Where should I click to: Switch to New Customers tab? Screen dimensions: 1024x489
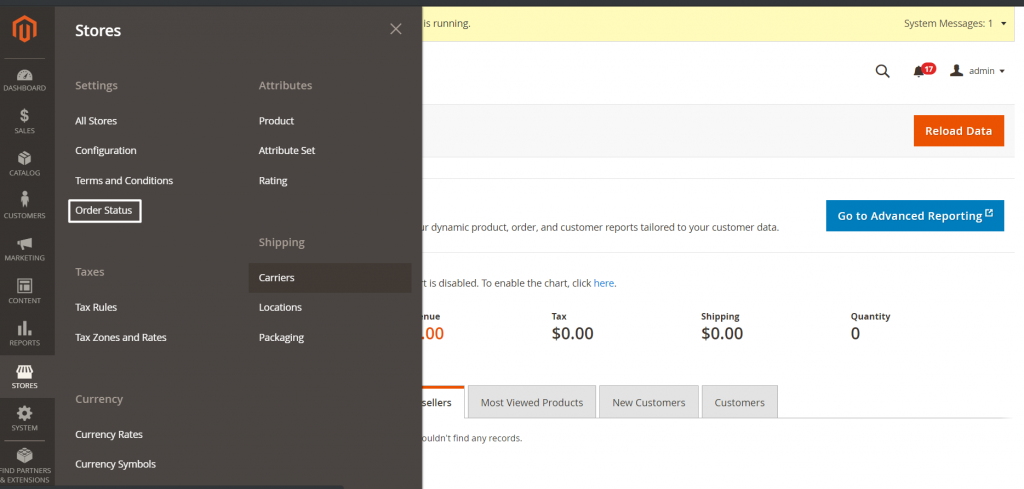pyautogui.click(x=649, y=402)
